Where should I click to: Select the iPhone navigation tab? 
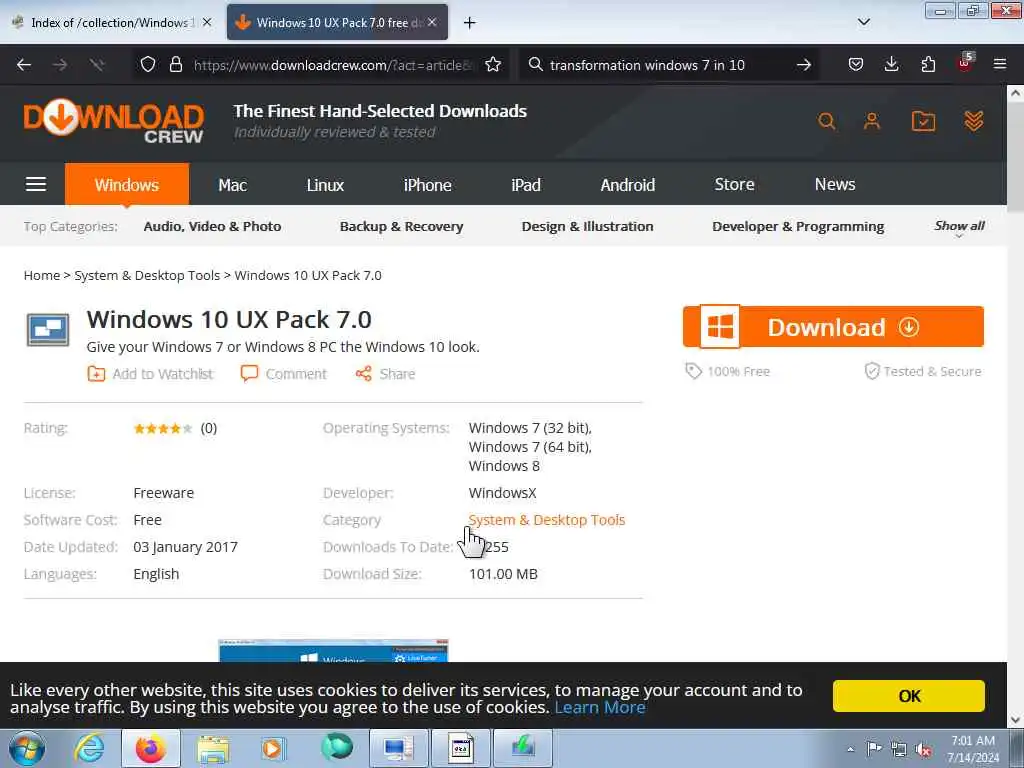pos(427,185)
